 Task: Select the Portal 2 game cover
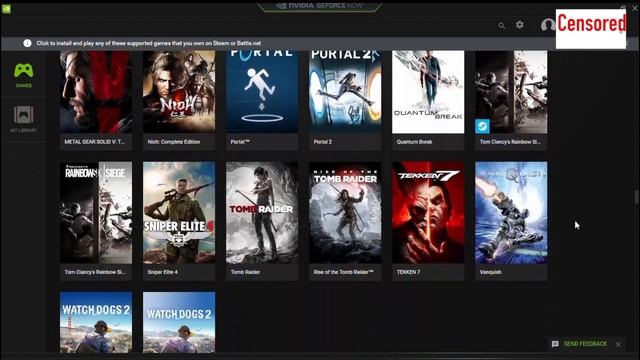345,92
